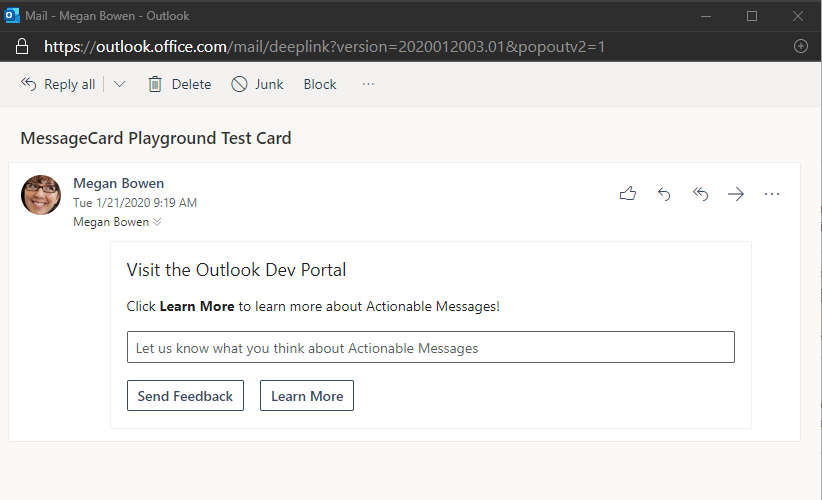Like the message with thumbs up icon

point(628,194)
